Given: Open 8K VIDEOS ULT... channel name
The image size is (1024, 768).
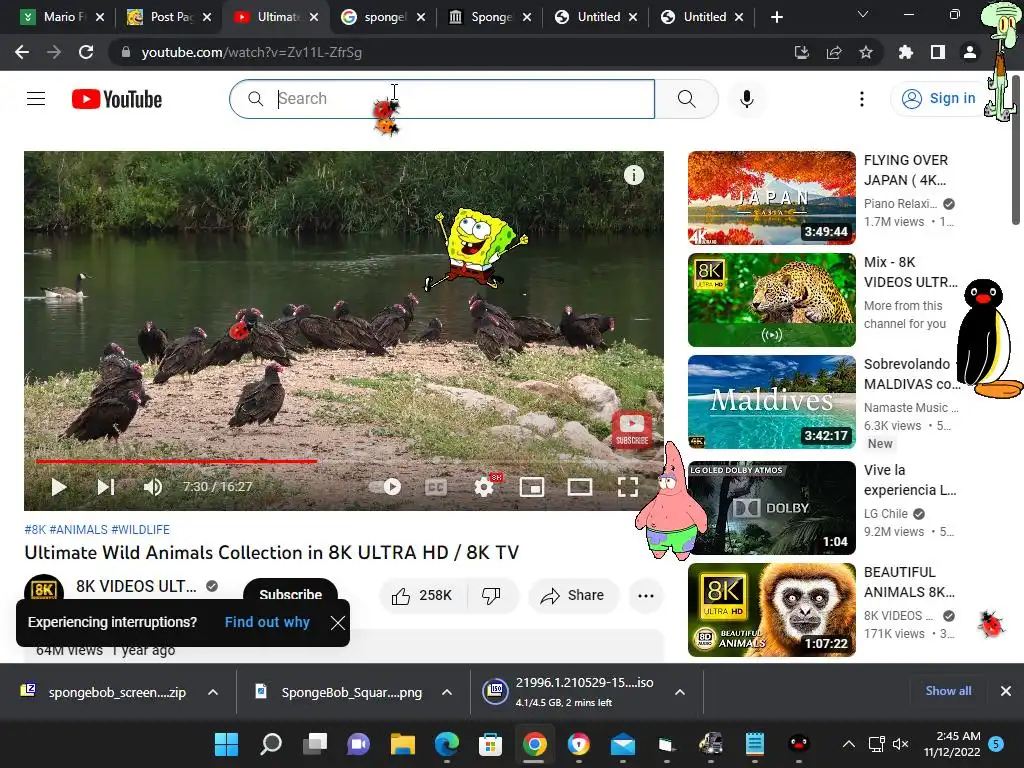Looking at the screenshot, I should point(136,586).
